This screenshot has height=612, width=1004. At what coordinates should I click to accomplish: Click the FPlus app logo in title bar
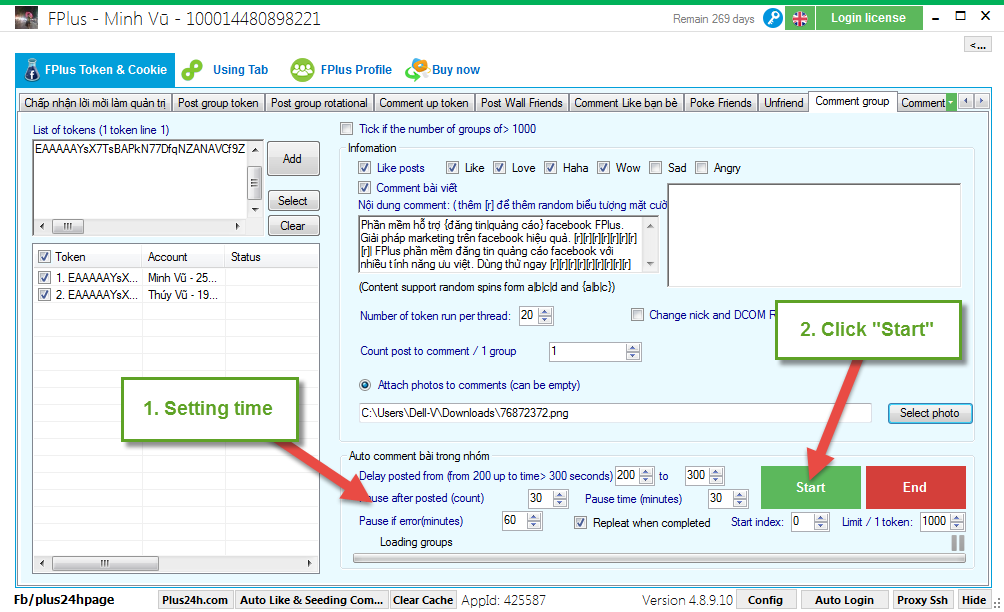pyautogui.click(x=26, y=18)
